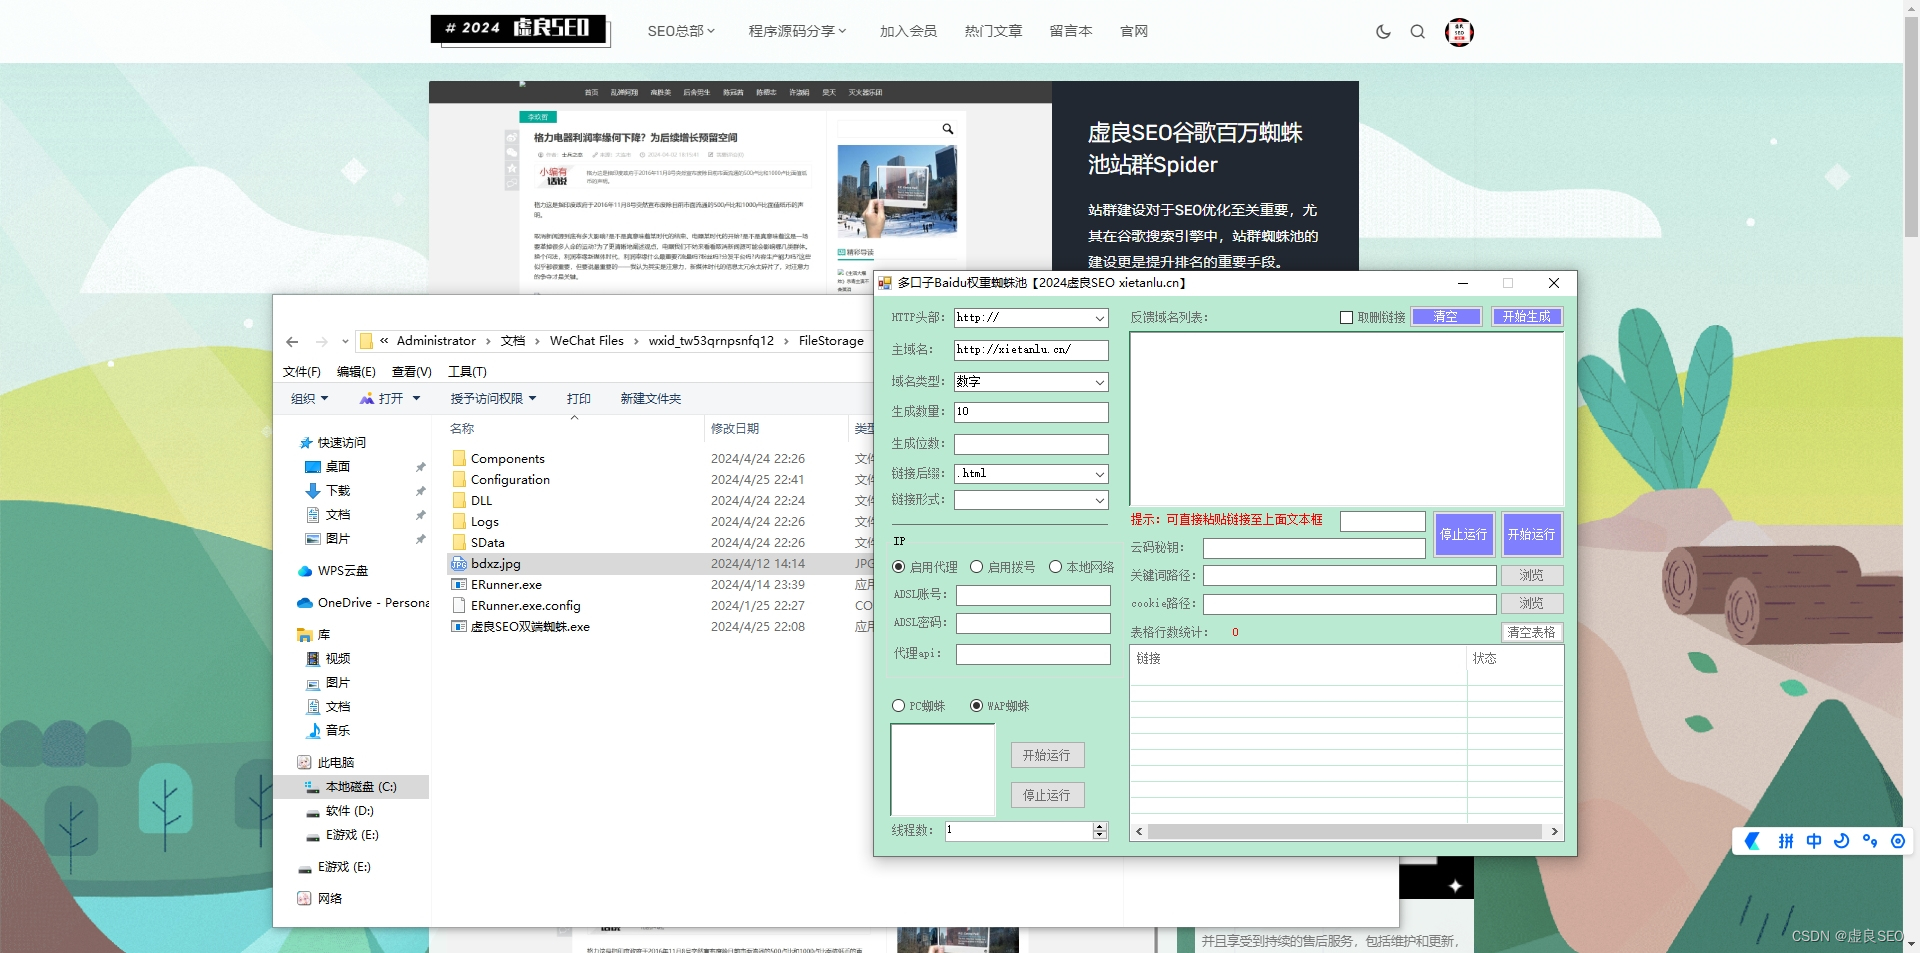Open 文件(F) menu

click(302, 372)
